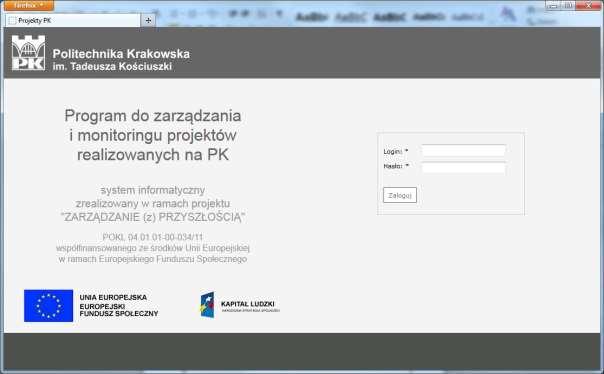Focus the Hasło password field

pos(463,168)
